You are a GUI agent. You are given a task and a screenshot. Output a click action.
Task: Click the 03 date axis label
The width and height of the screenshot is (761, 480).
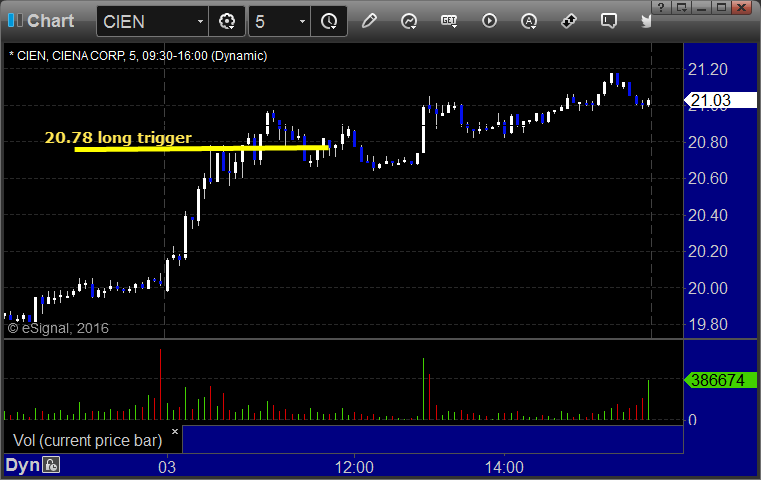click(x=167, y=467)
